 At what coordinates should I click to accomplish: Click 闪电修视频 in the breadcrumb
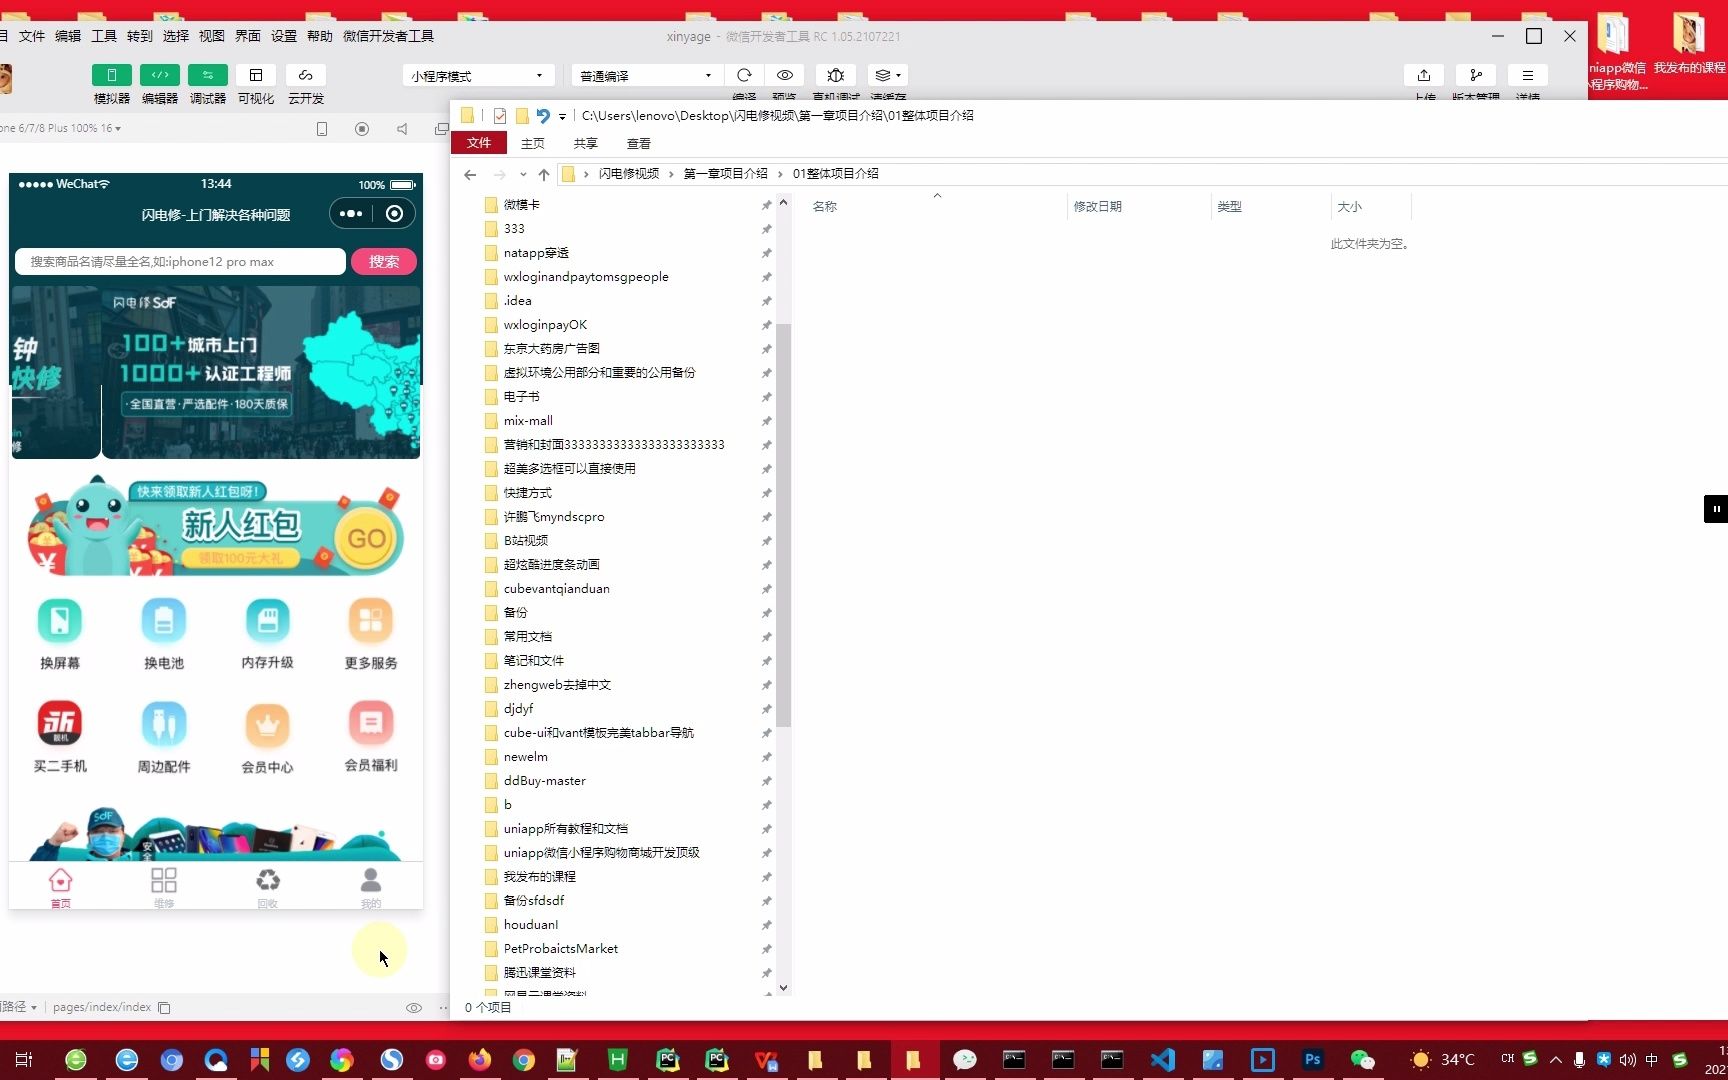point(629,174)
